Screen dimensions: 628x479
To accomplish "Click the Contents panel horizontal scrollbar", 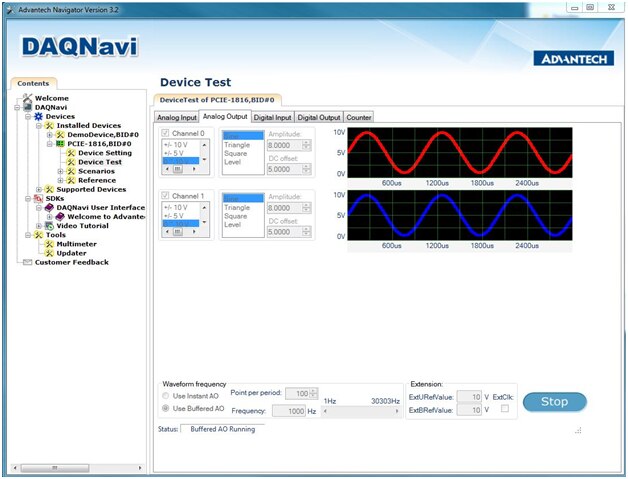I will 55,468.
